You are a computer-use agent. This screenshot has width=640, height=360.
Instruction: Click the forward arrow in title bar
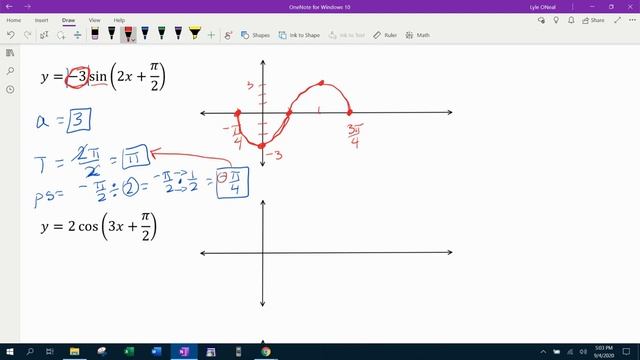27,7
